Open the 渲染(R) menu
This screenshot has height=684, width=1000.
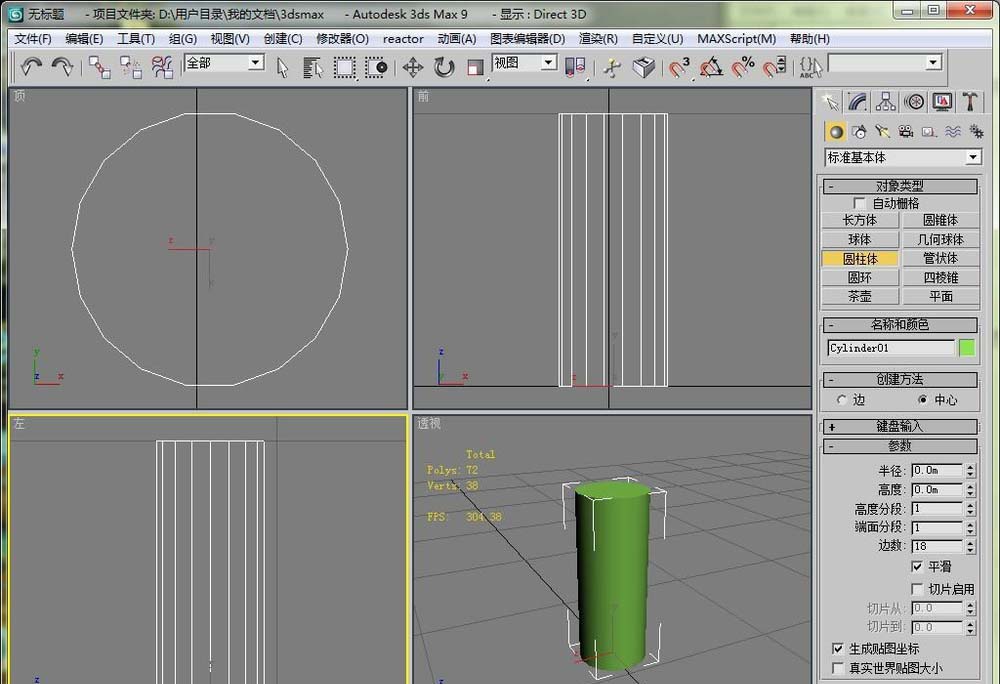[x=598, y=39]
